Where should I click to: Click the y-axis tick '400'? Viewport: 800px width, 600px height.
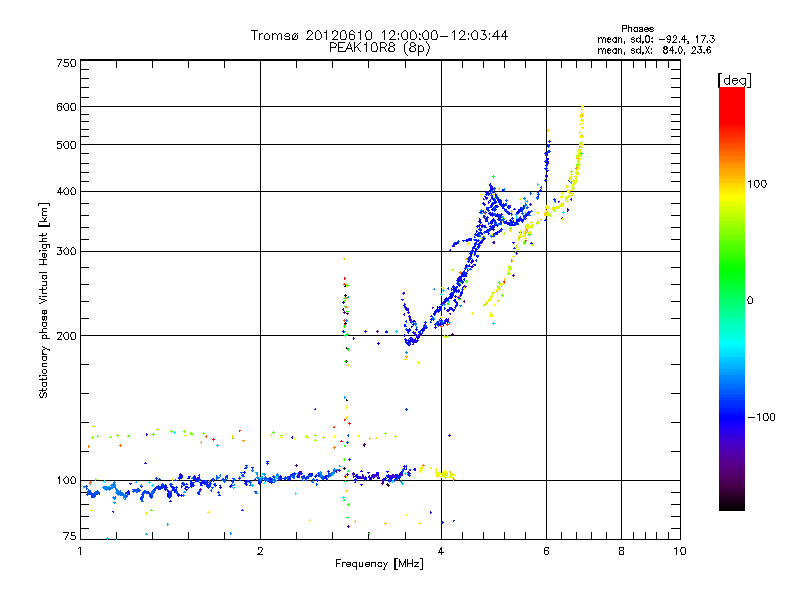[x=66, y=192]
